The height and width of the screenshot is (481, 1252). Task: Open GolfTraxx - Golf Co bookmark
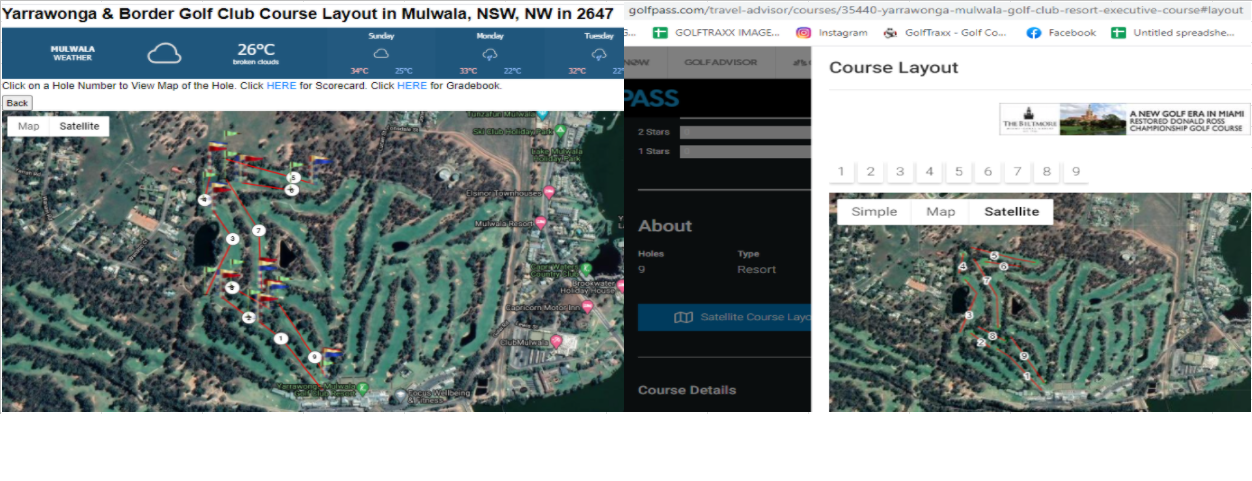tap(947, 32)
